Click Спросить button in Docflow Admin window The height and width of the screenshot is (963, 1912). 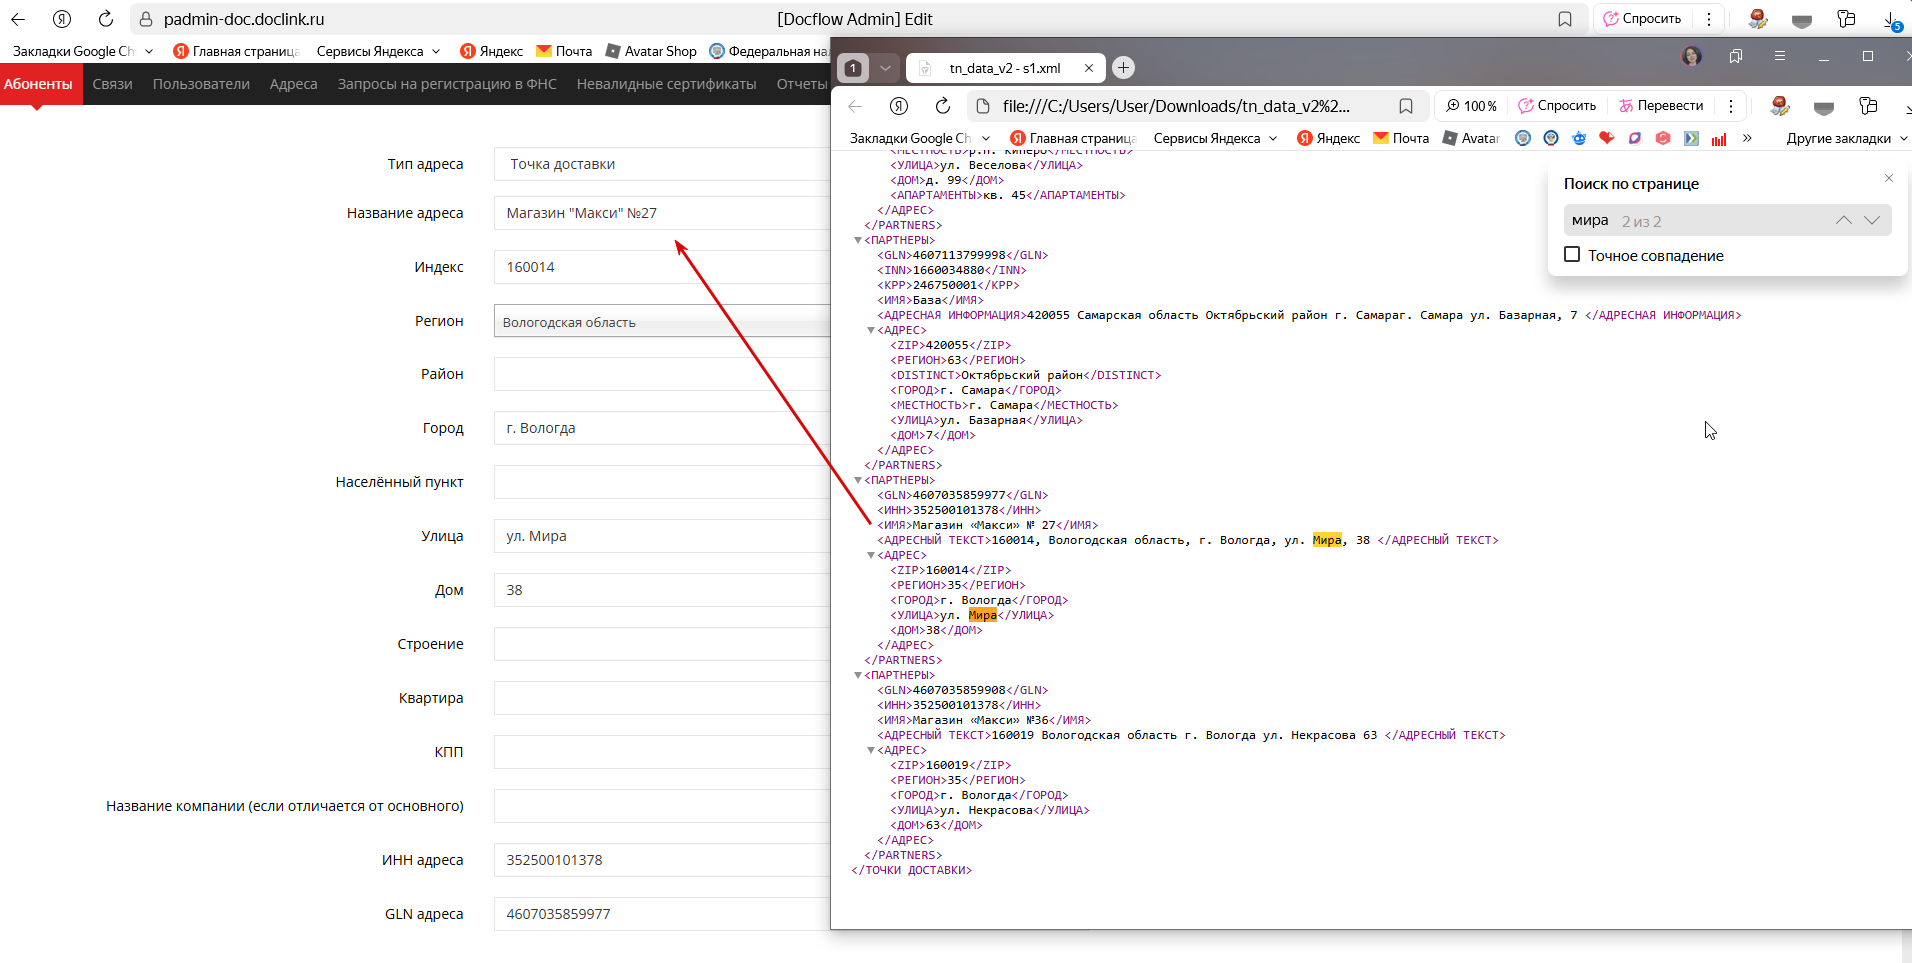pos(1642,19)
